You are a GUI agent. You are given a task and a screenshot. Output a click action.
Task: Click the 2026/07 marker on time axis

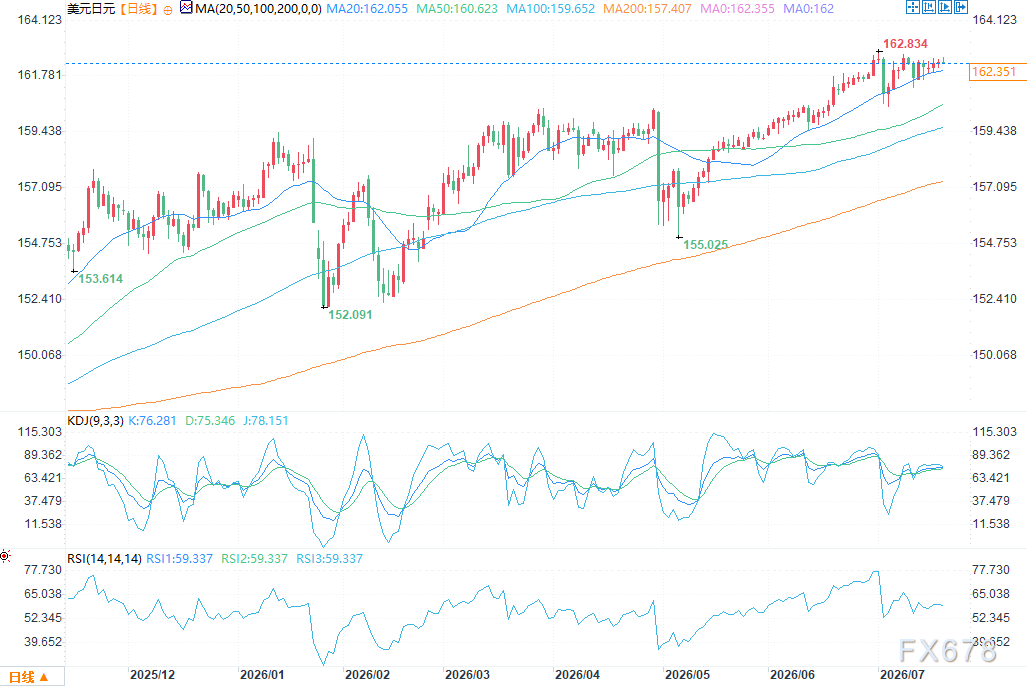902,674
